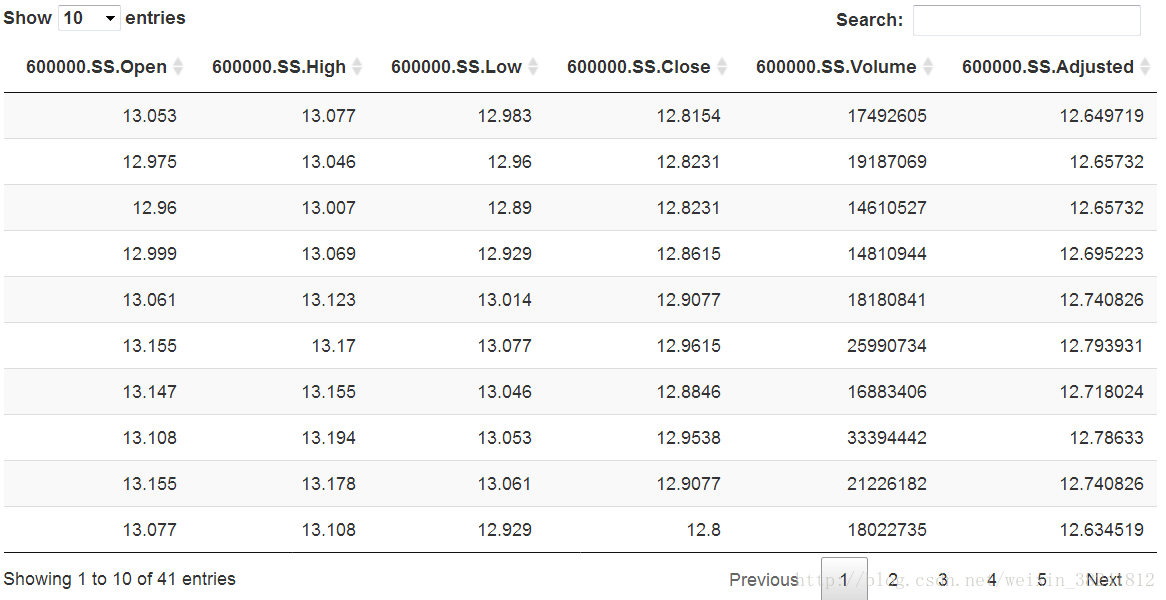Go to the Next page
Screen dimensions: 1166x600
pyautogui.click(x=1104, y=579)
